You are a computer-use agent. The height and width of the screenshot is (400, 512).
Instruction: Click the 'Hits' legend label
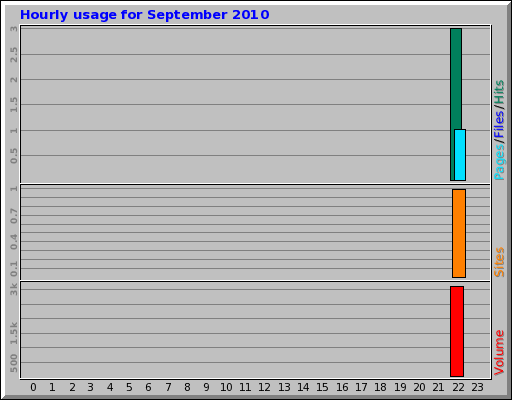(x=499, y=92)
